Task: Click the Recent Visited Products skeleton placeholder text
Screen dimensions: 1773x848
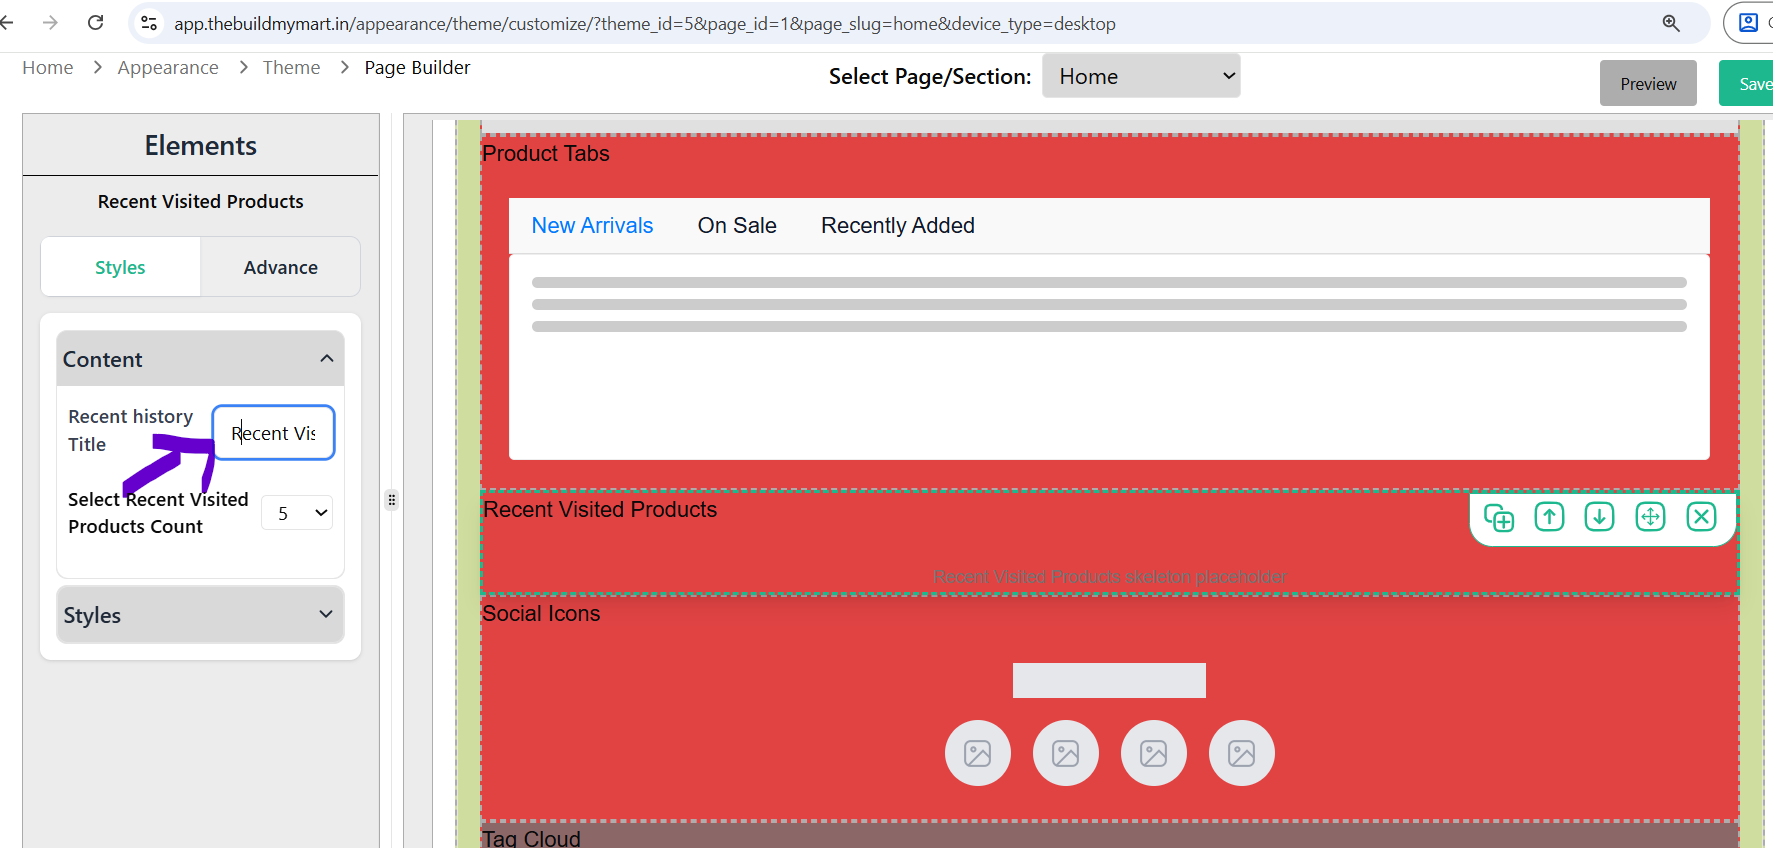Action: pos(1109,577)
